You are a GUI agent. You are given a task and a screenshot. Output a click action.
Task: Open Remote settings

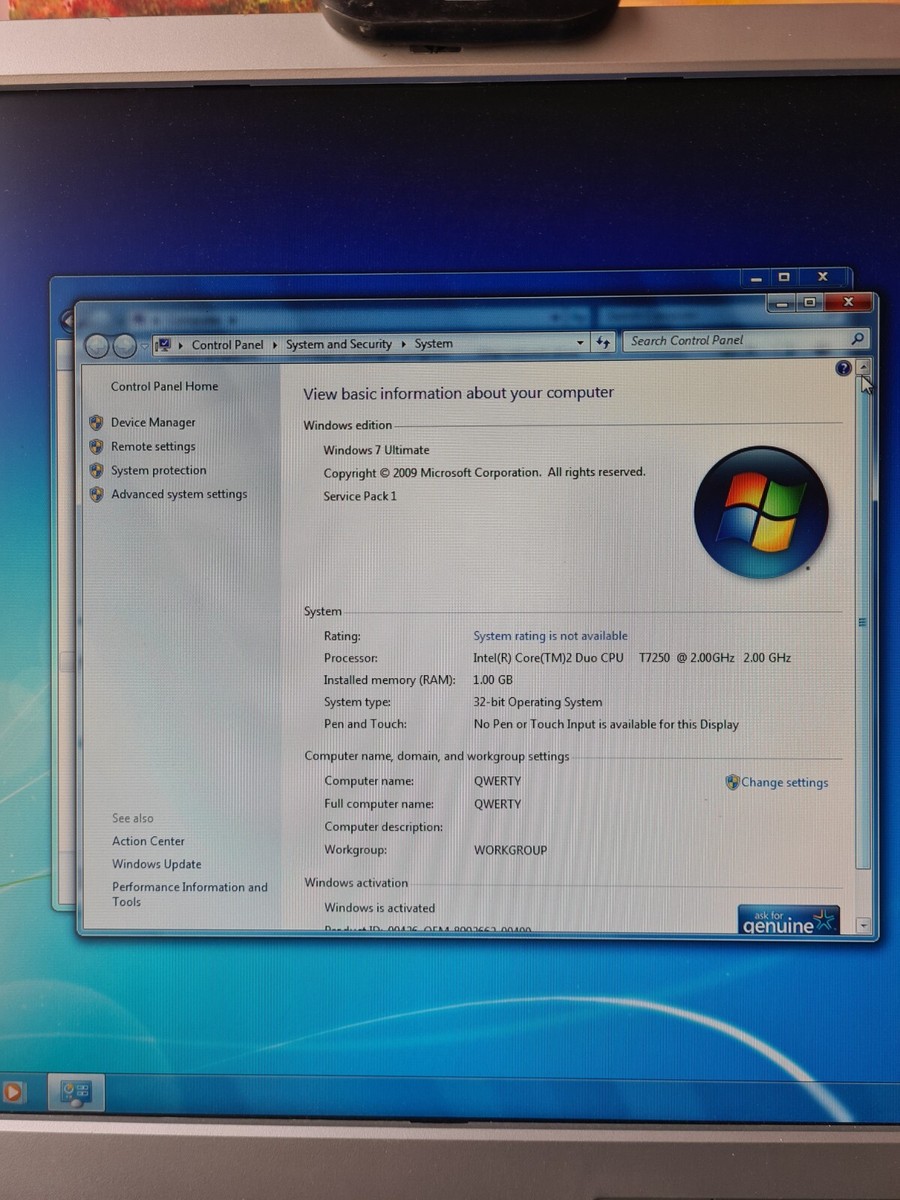coord(153,447)
